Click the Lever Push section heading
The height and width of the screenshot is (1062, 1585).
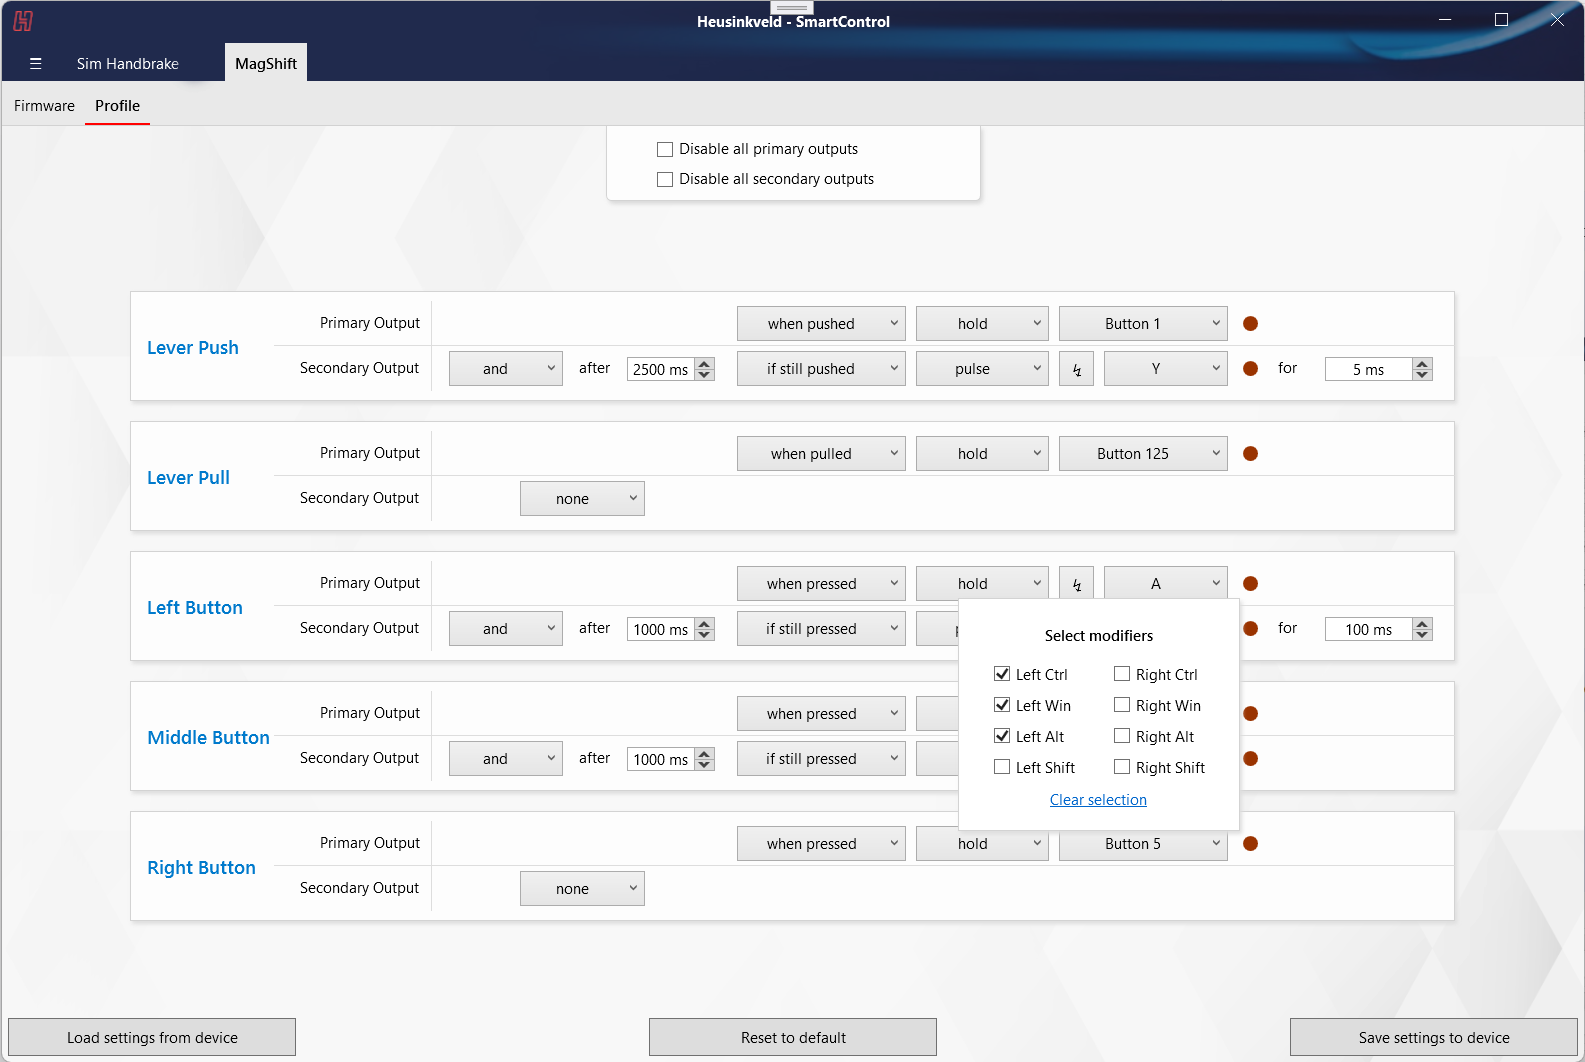click(193, 348)
